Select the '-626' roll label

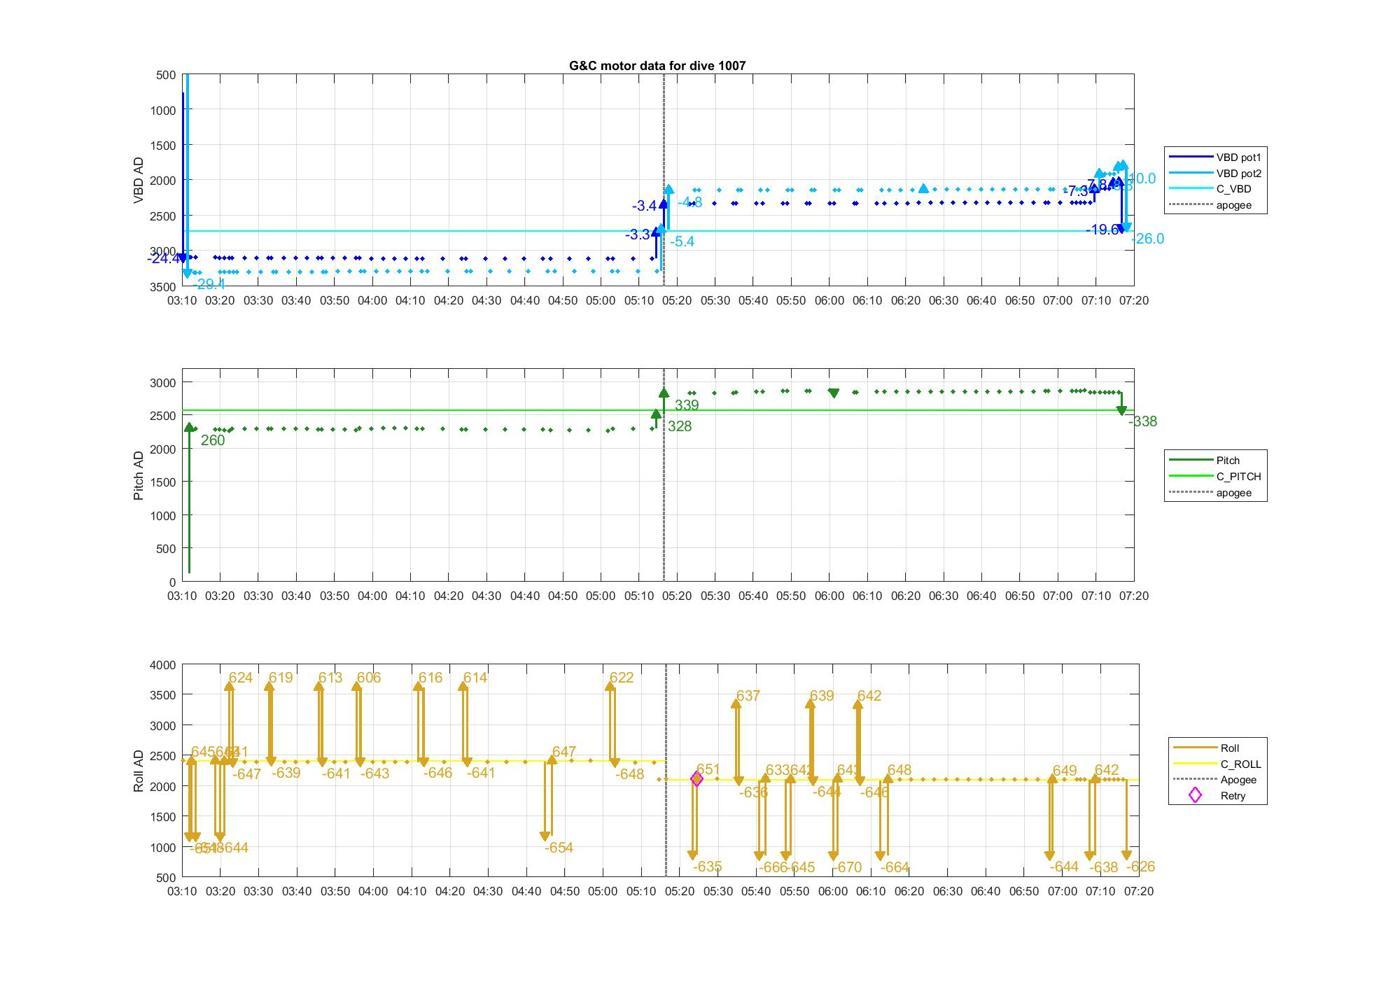(x=1140, y=868)
